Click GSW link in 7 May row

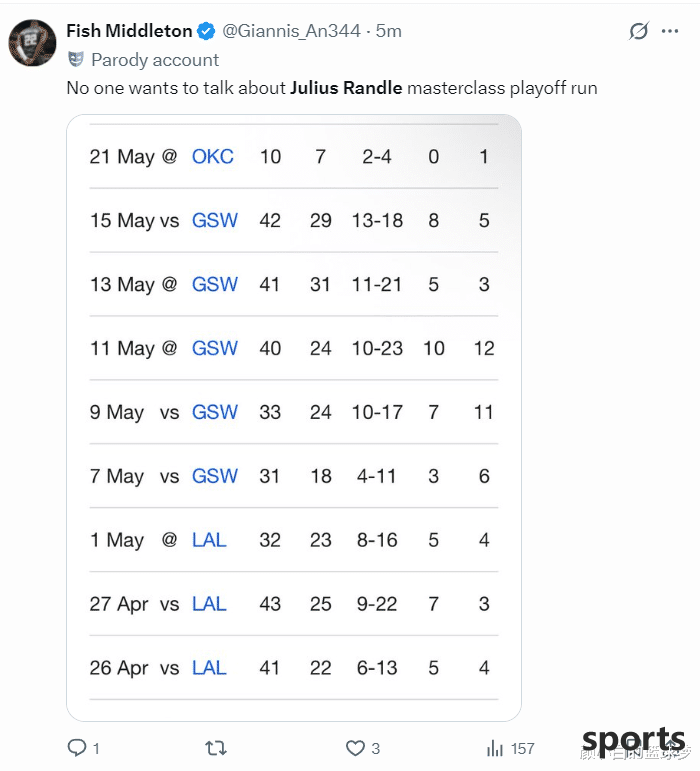(215, 476)
